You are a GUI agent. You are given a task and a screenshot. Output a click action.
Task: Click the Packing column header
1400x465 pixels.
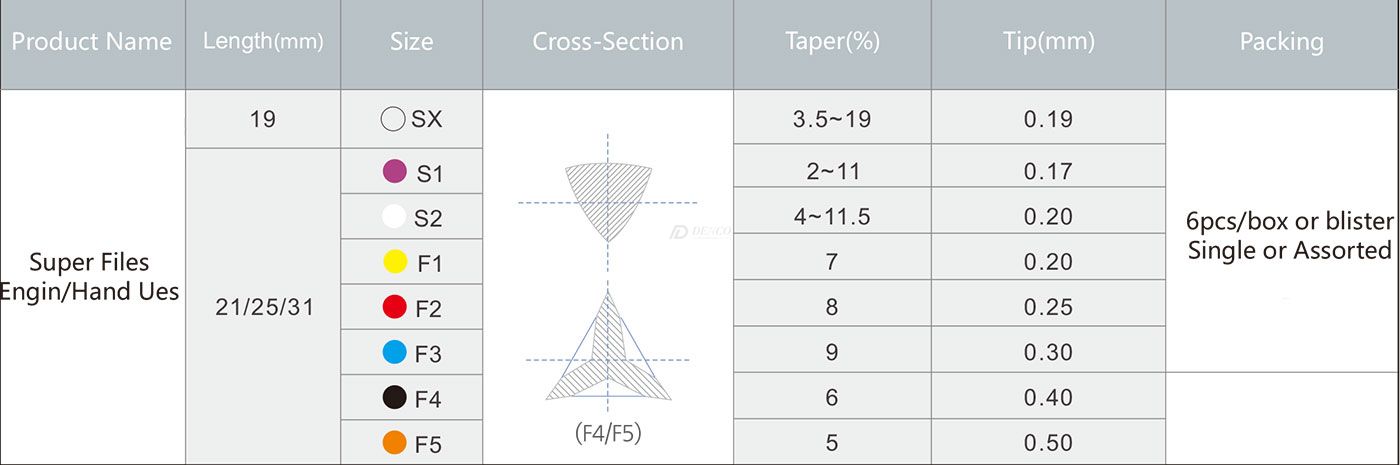tap(1282, 42)
